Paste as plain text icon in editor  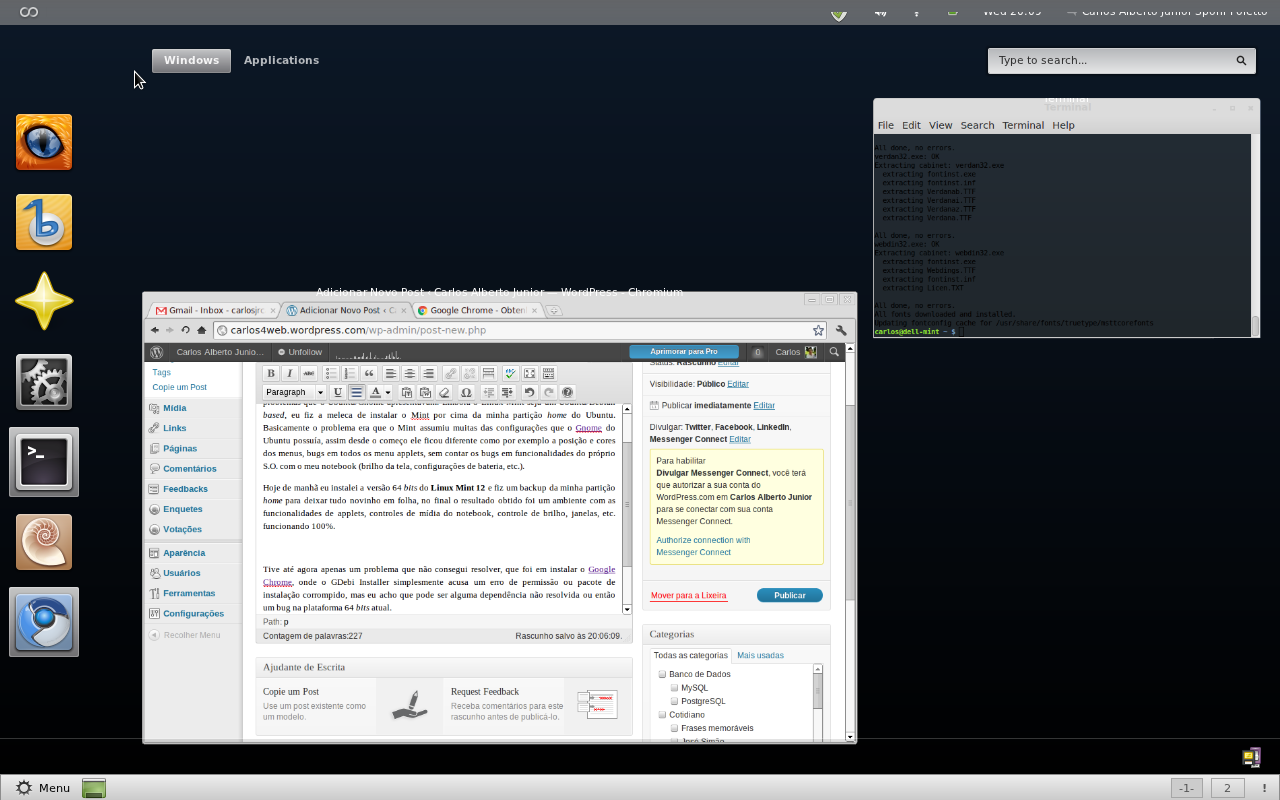click(406, 392)
